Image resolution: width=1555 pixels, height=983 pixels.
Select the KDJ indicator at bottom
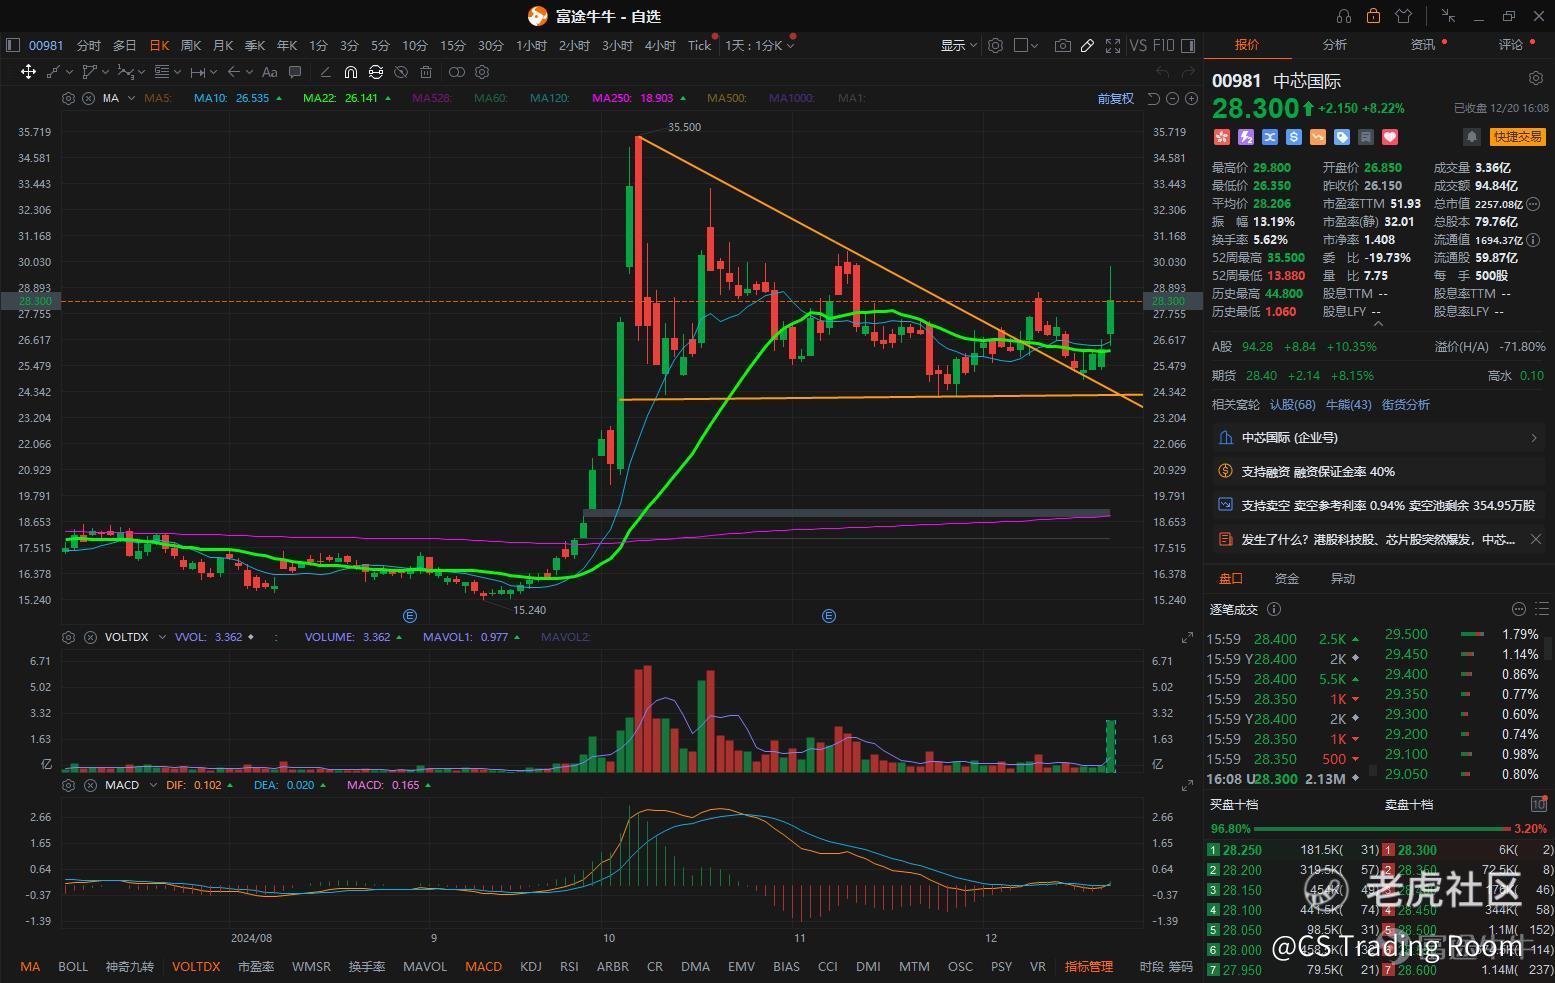pyautogui.click(x=531, y=966)
